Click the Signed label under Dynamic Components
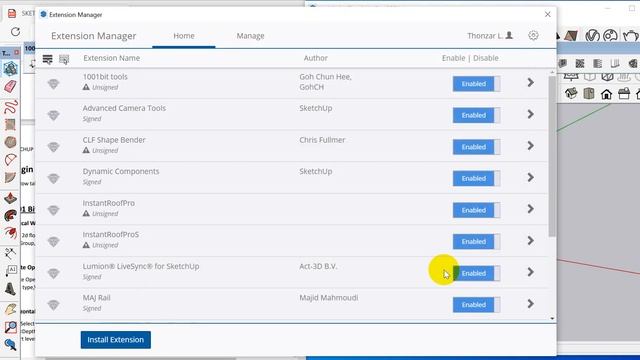The height and width of the screenshot is (360, 640). click(92, 182)
